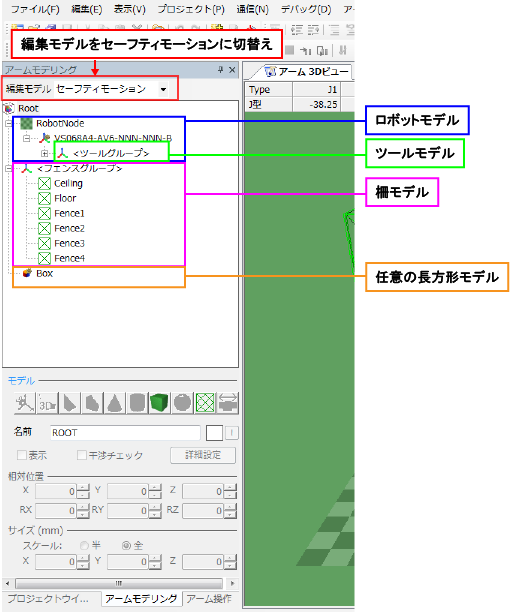Screen dimensions: 510x612
Task: Toggle the 表示 checkbox
Action: coord(22,455)
